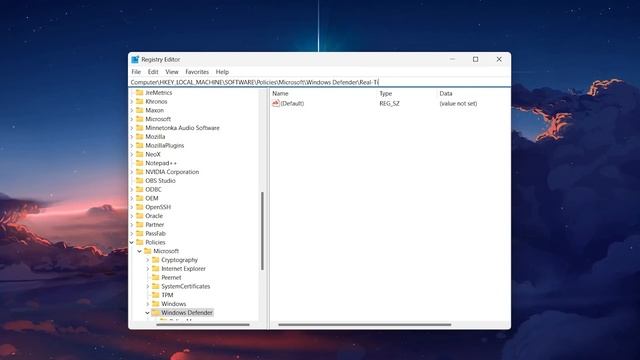Expand the Windows key under Policies\Microsoft
The width and height of the screenshot is (640, 360).
[x=147, y=304]
